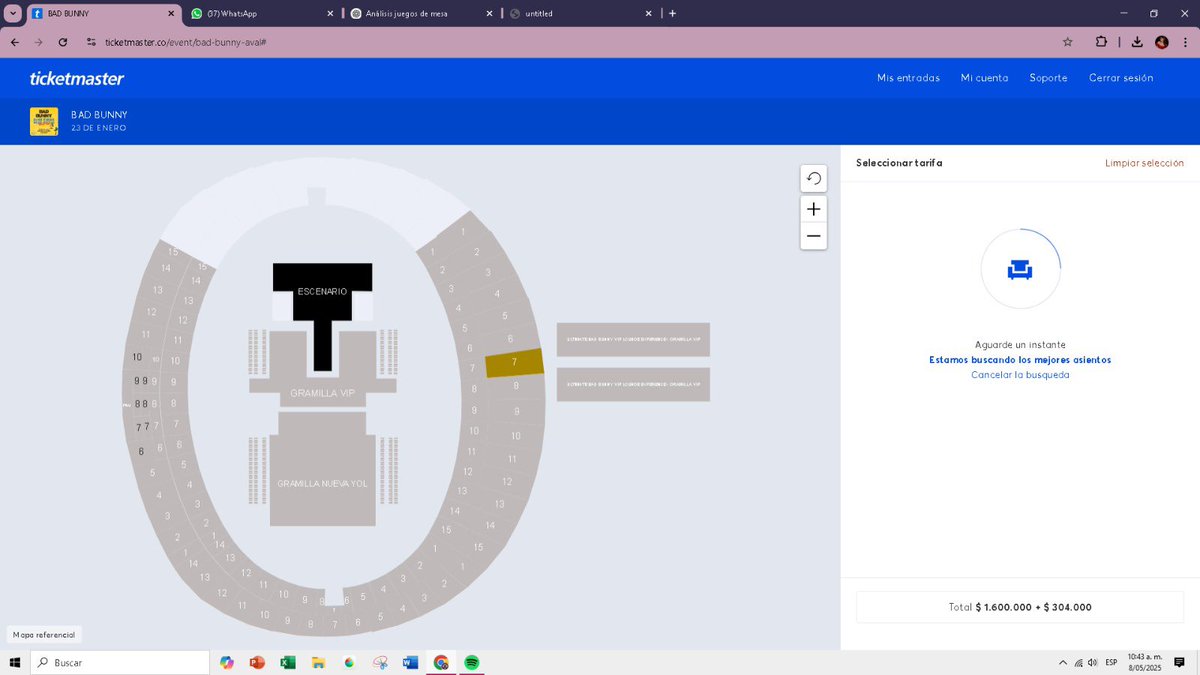Open Spotify from the taskbar

(472, 662)
